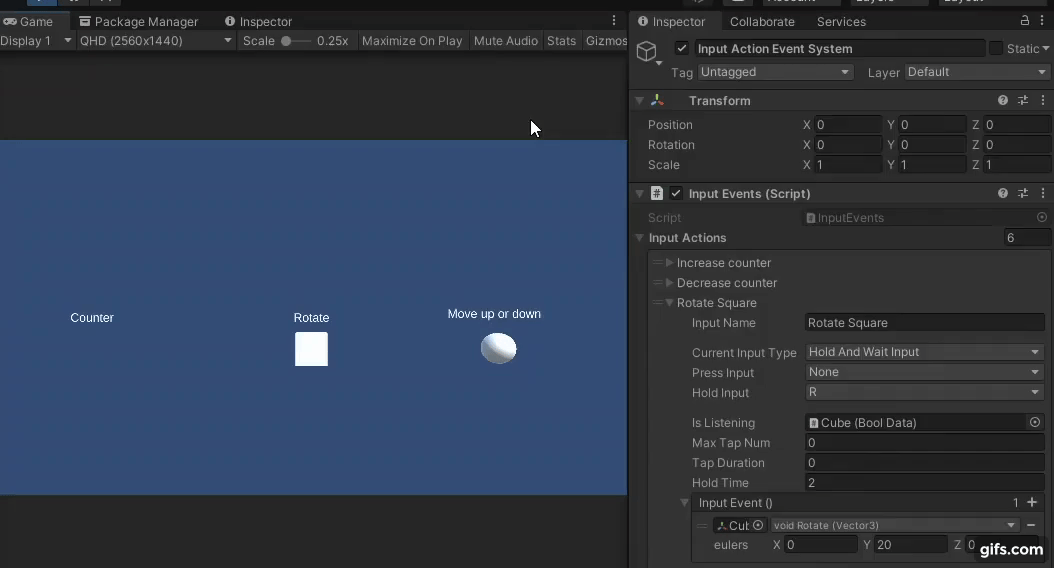The height and width of the screenshot is (568, 1054).
Task: Switch to the Collaborate tab
Action: click(762, 21)
